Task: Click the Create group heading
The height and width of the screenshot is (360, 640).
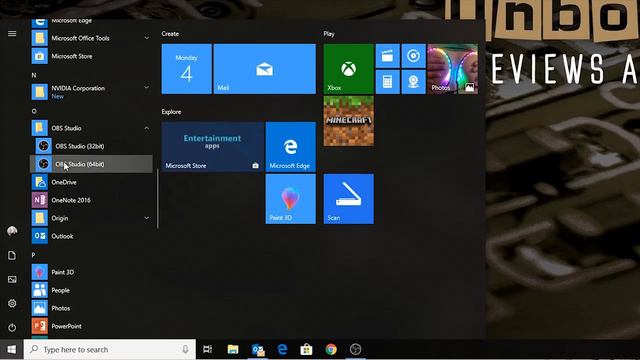Action: [x=170, y=34]
